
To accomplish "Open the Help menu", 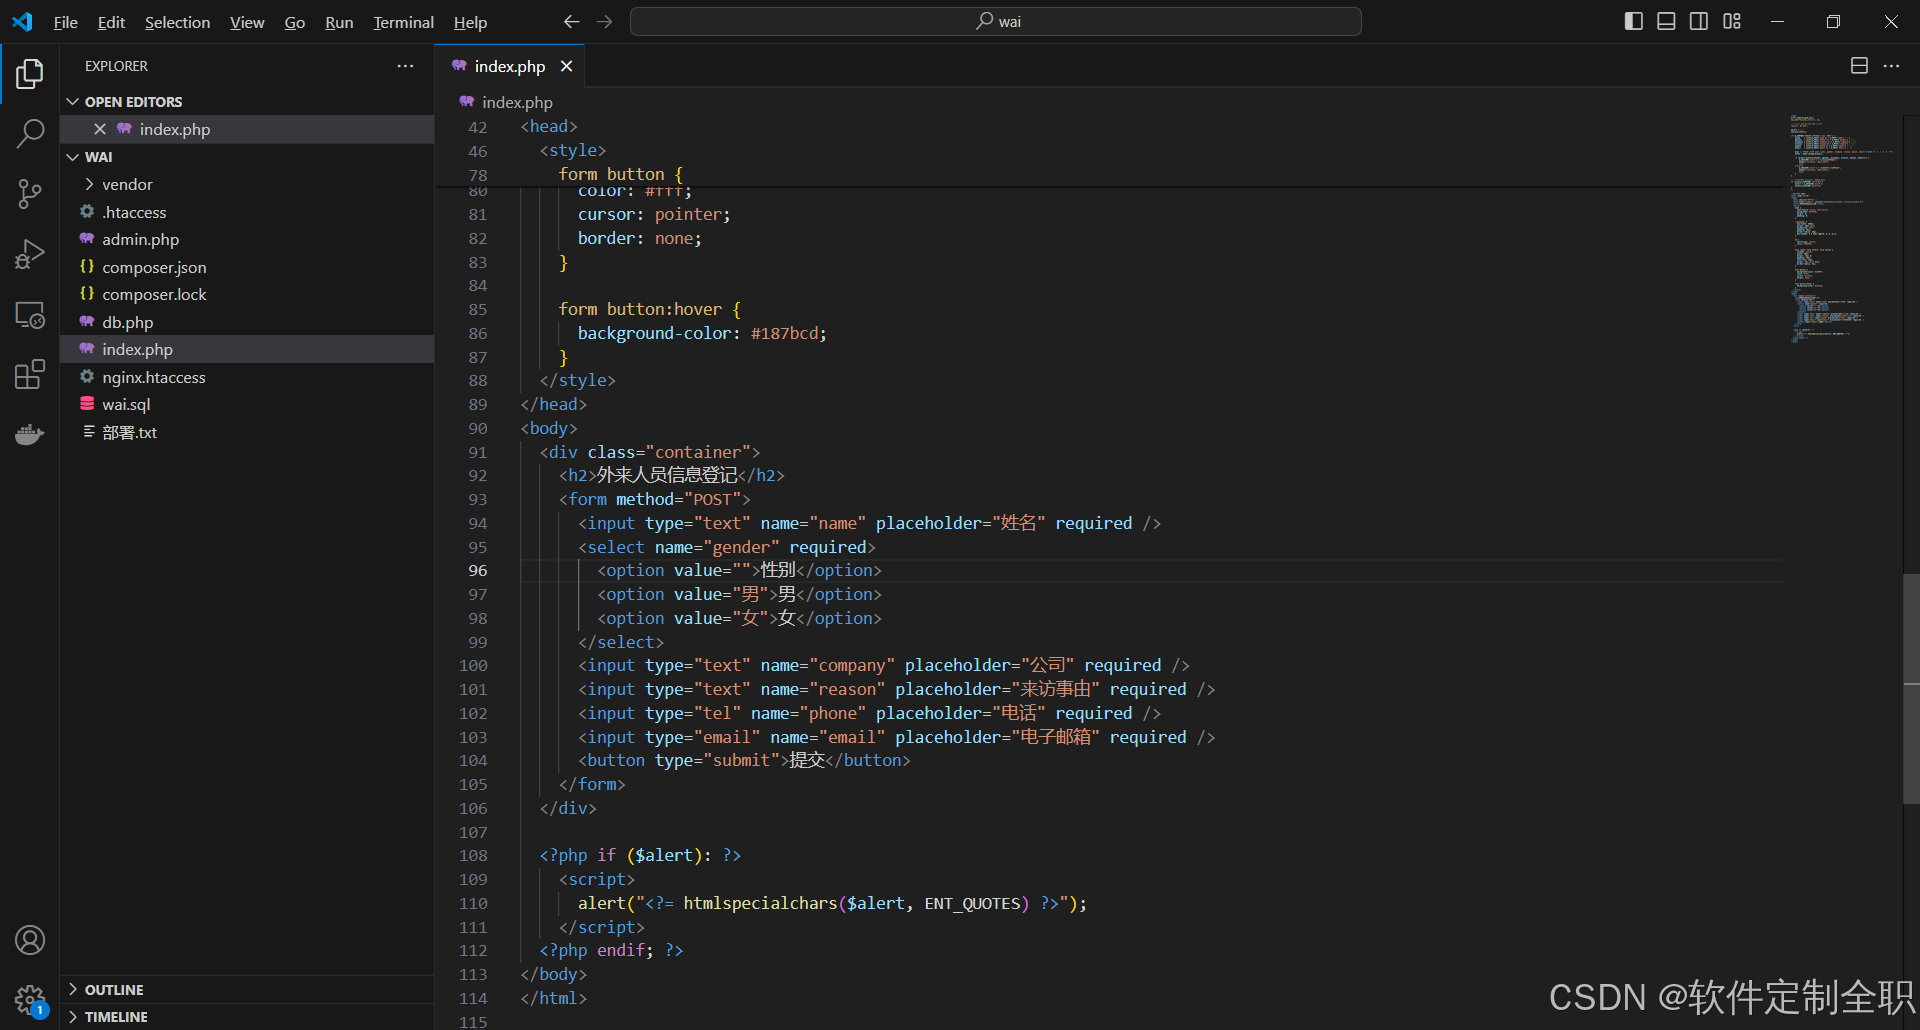I will point(470,22).
